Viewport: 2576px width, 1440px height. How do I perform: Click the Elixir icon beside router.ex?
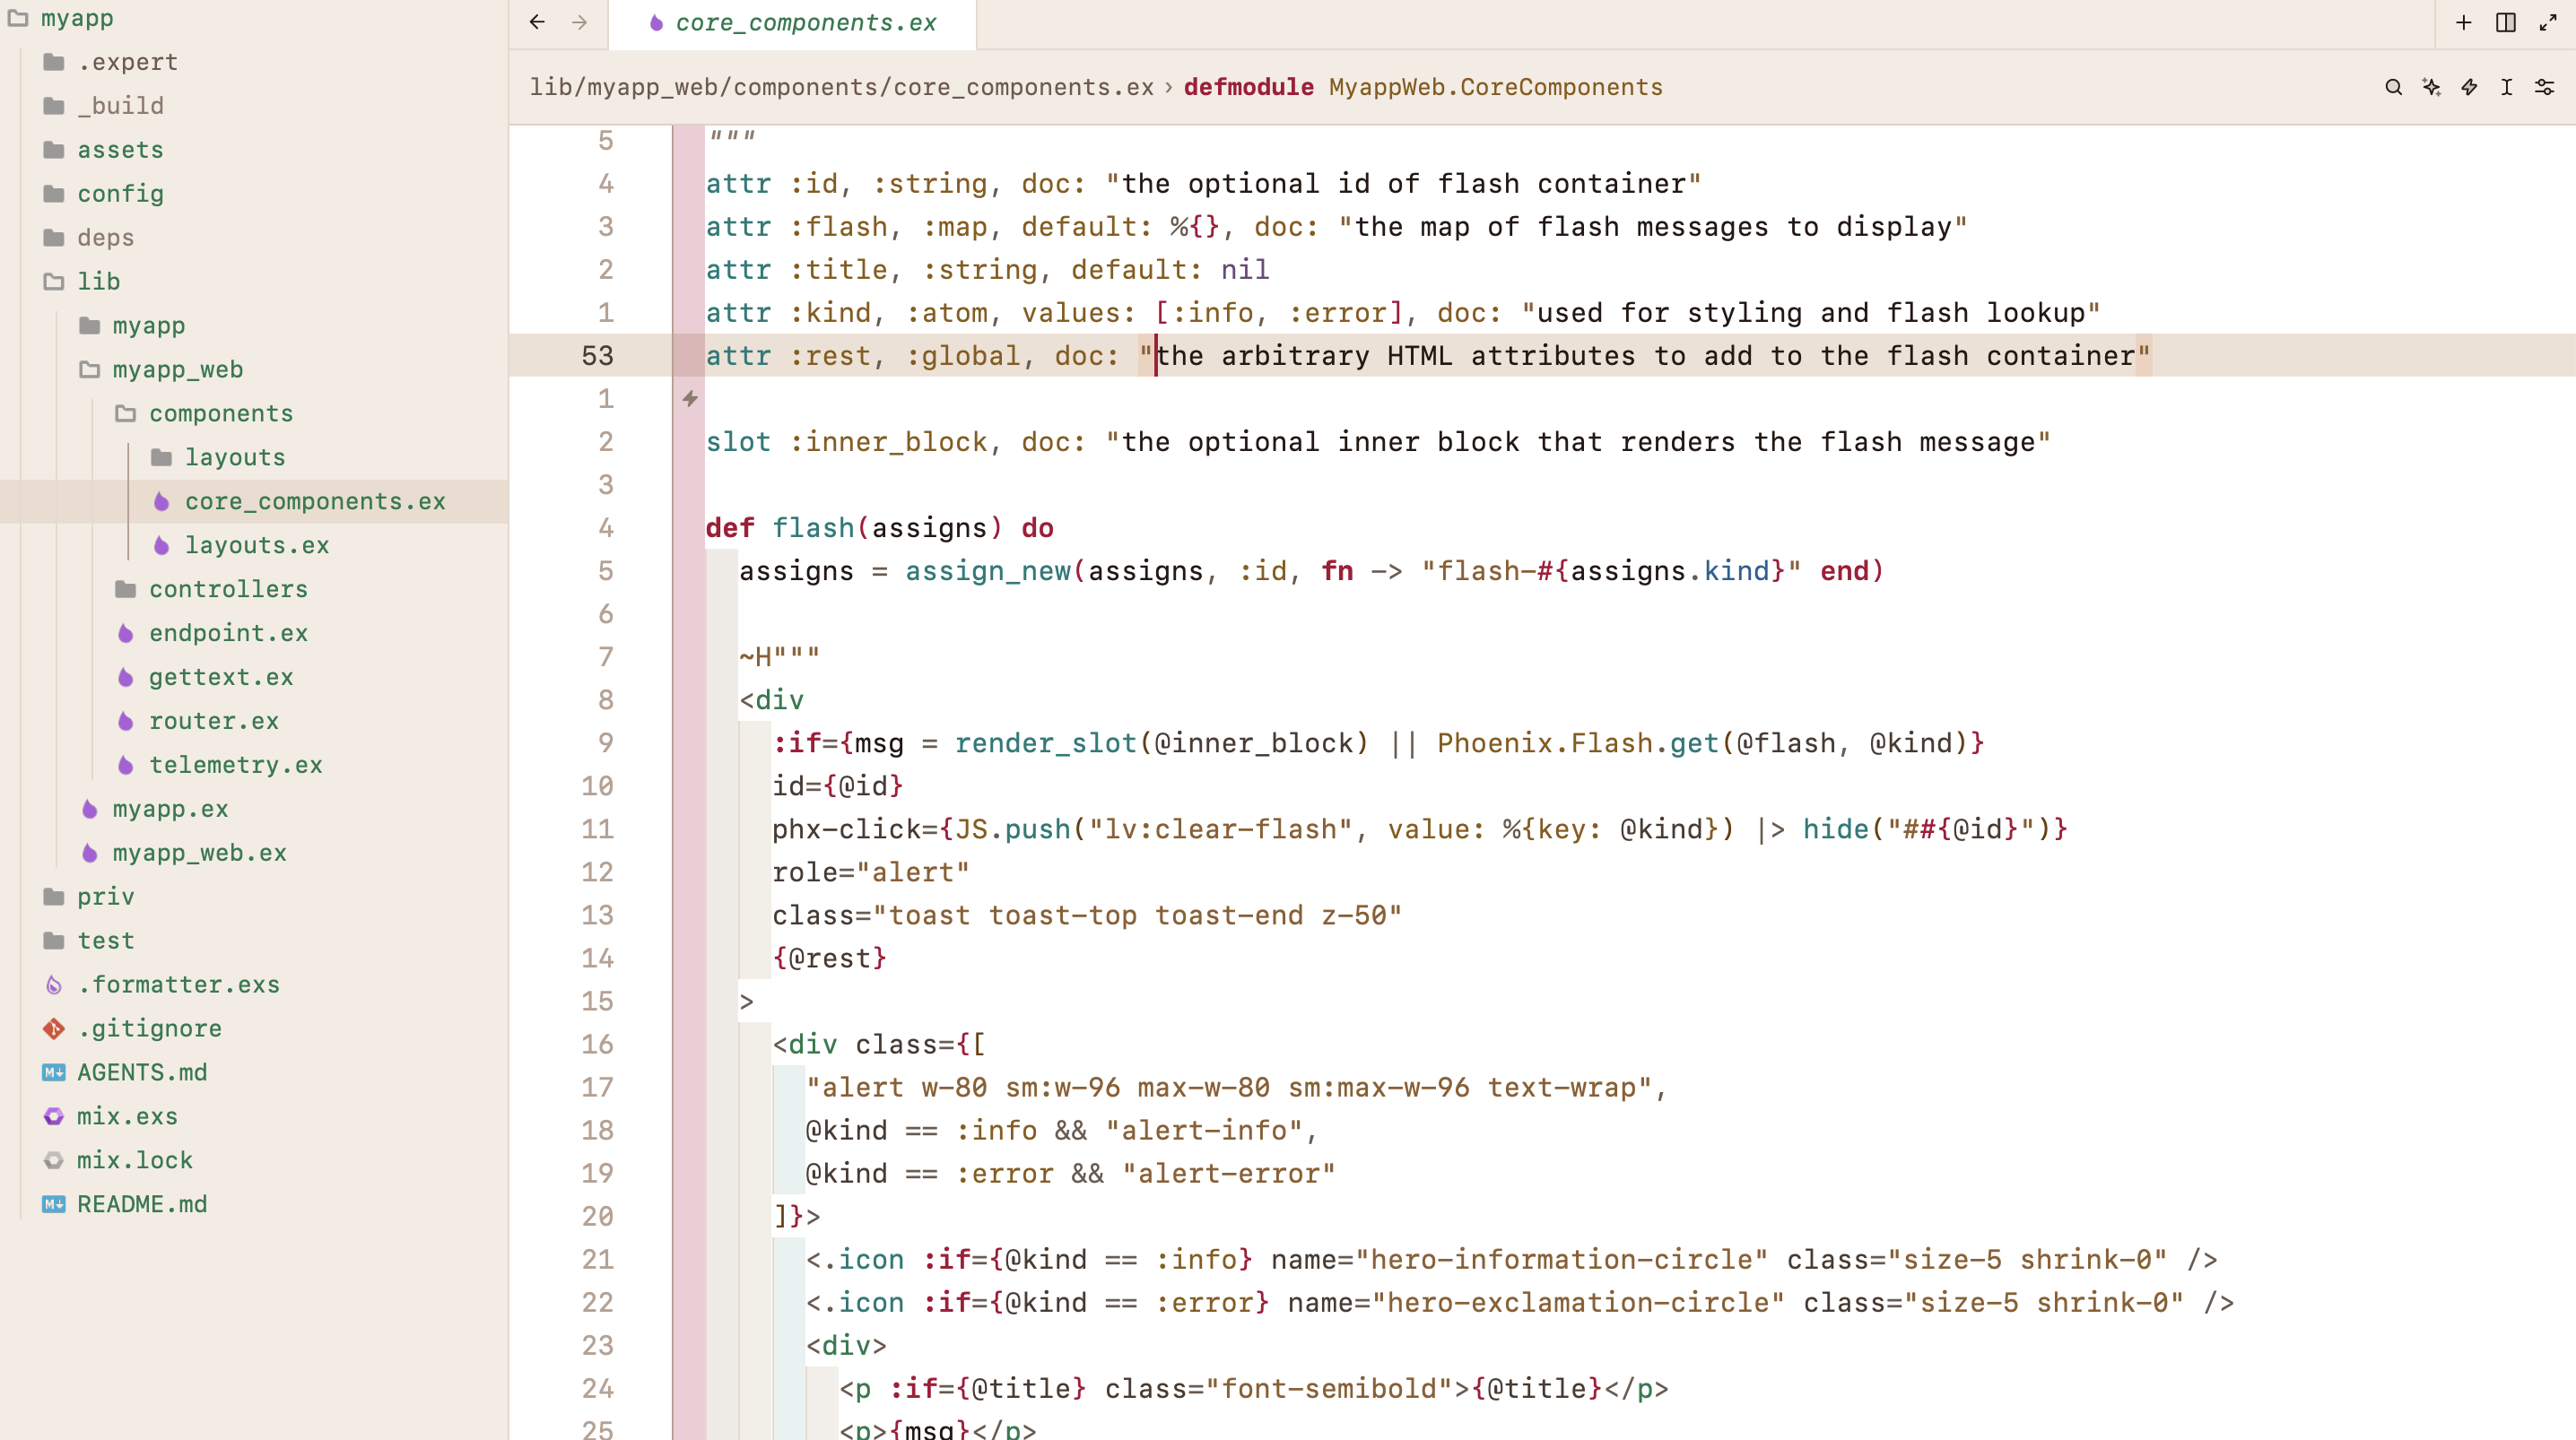[x=125, y=721]
